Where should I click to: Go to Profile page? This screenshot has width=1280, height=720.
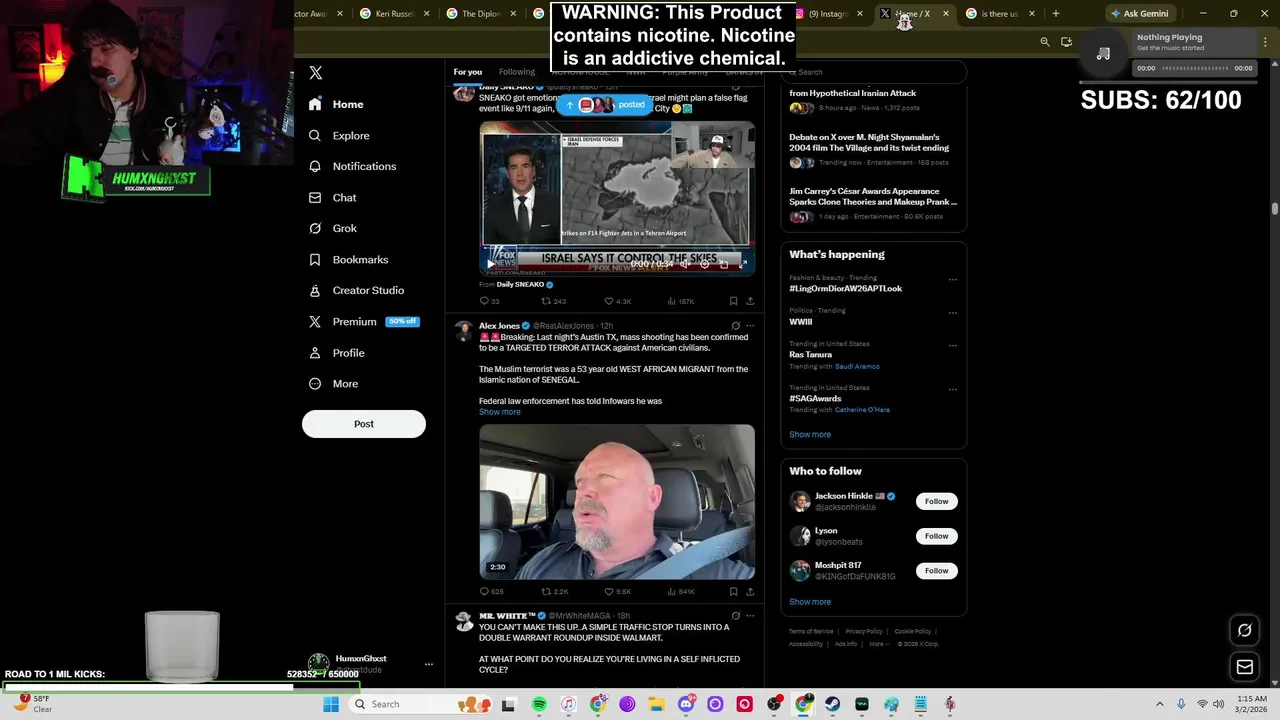tap(336, 352)
